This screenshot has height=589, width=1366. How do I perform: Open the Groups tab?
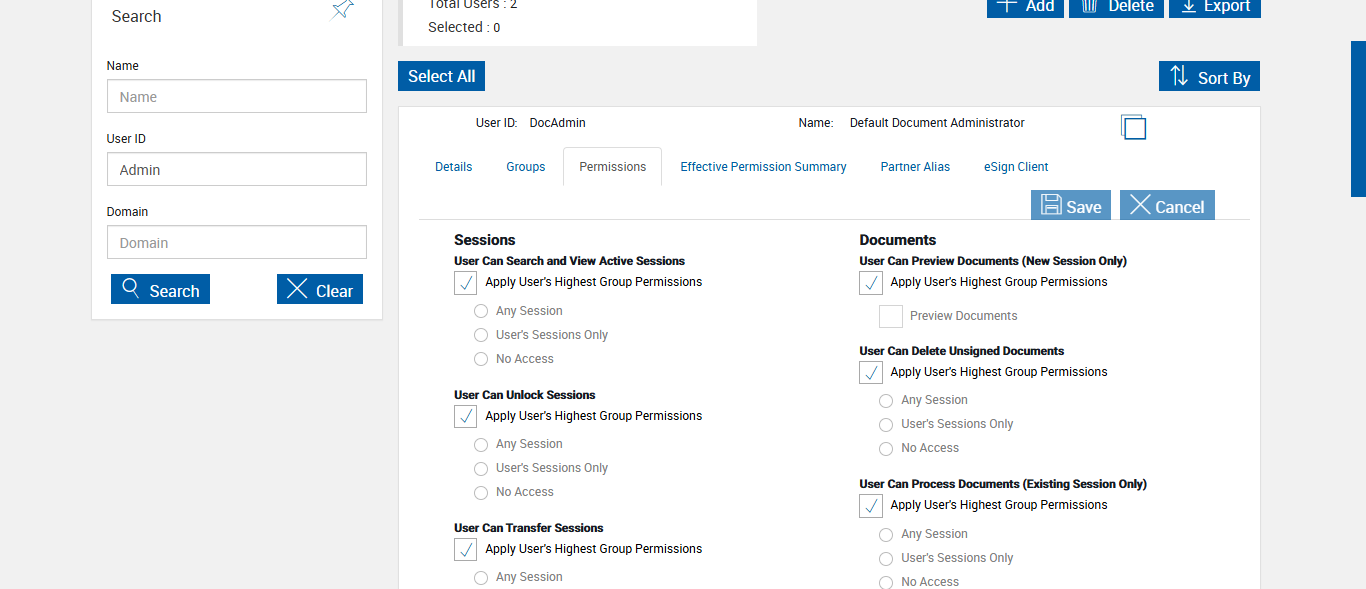coord(525,167)
